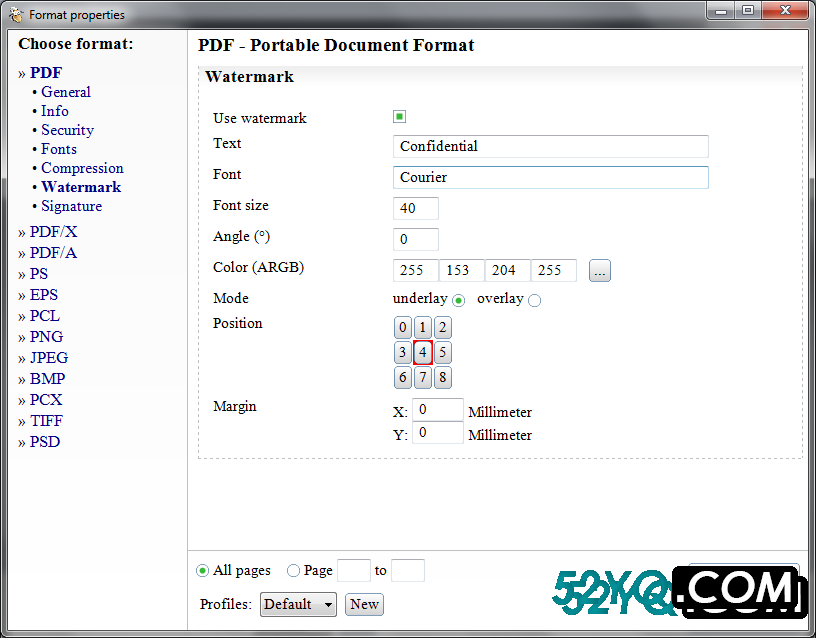This screenshot has height=638, width=816.
Task: Open the Fonts PDF settings page
Action: pyautogui.click(x=59, y=149)
